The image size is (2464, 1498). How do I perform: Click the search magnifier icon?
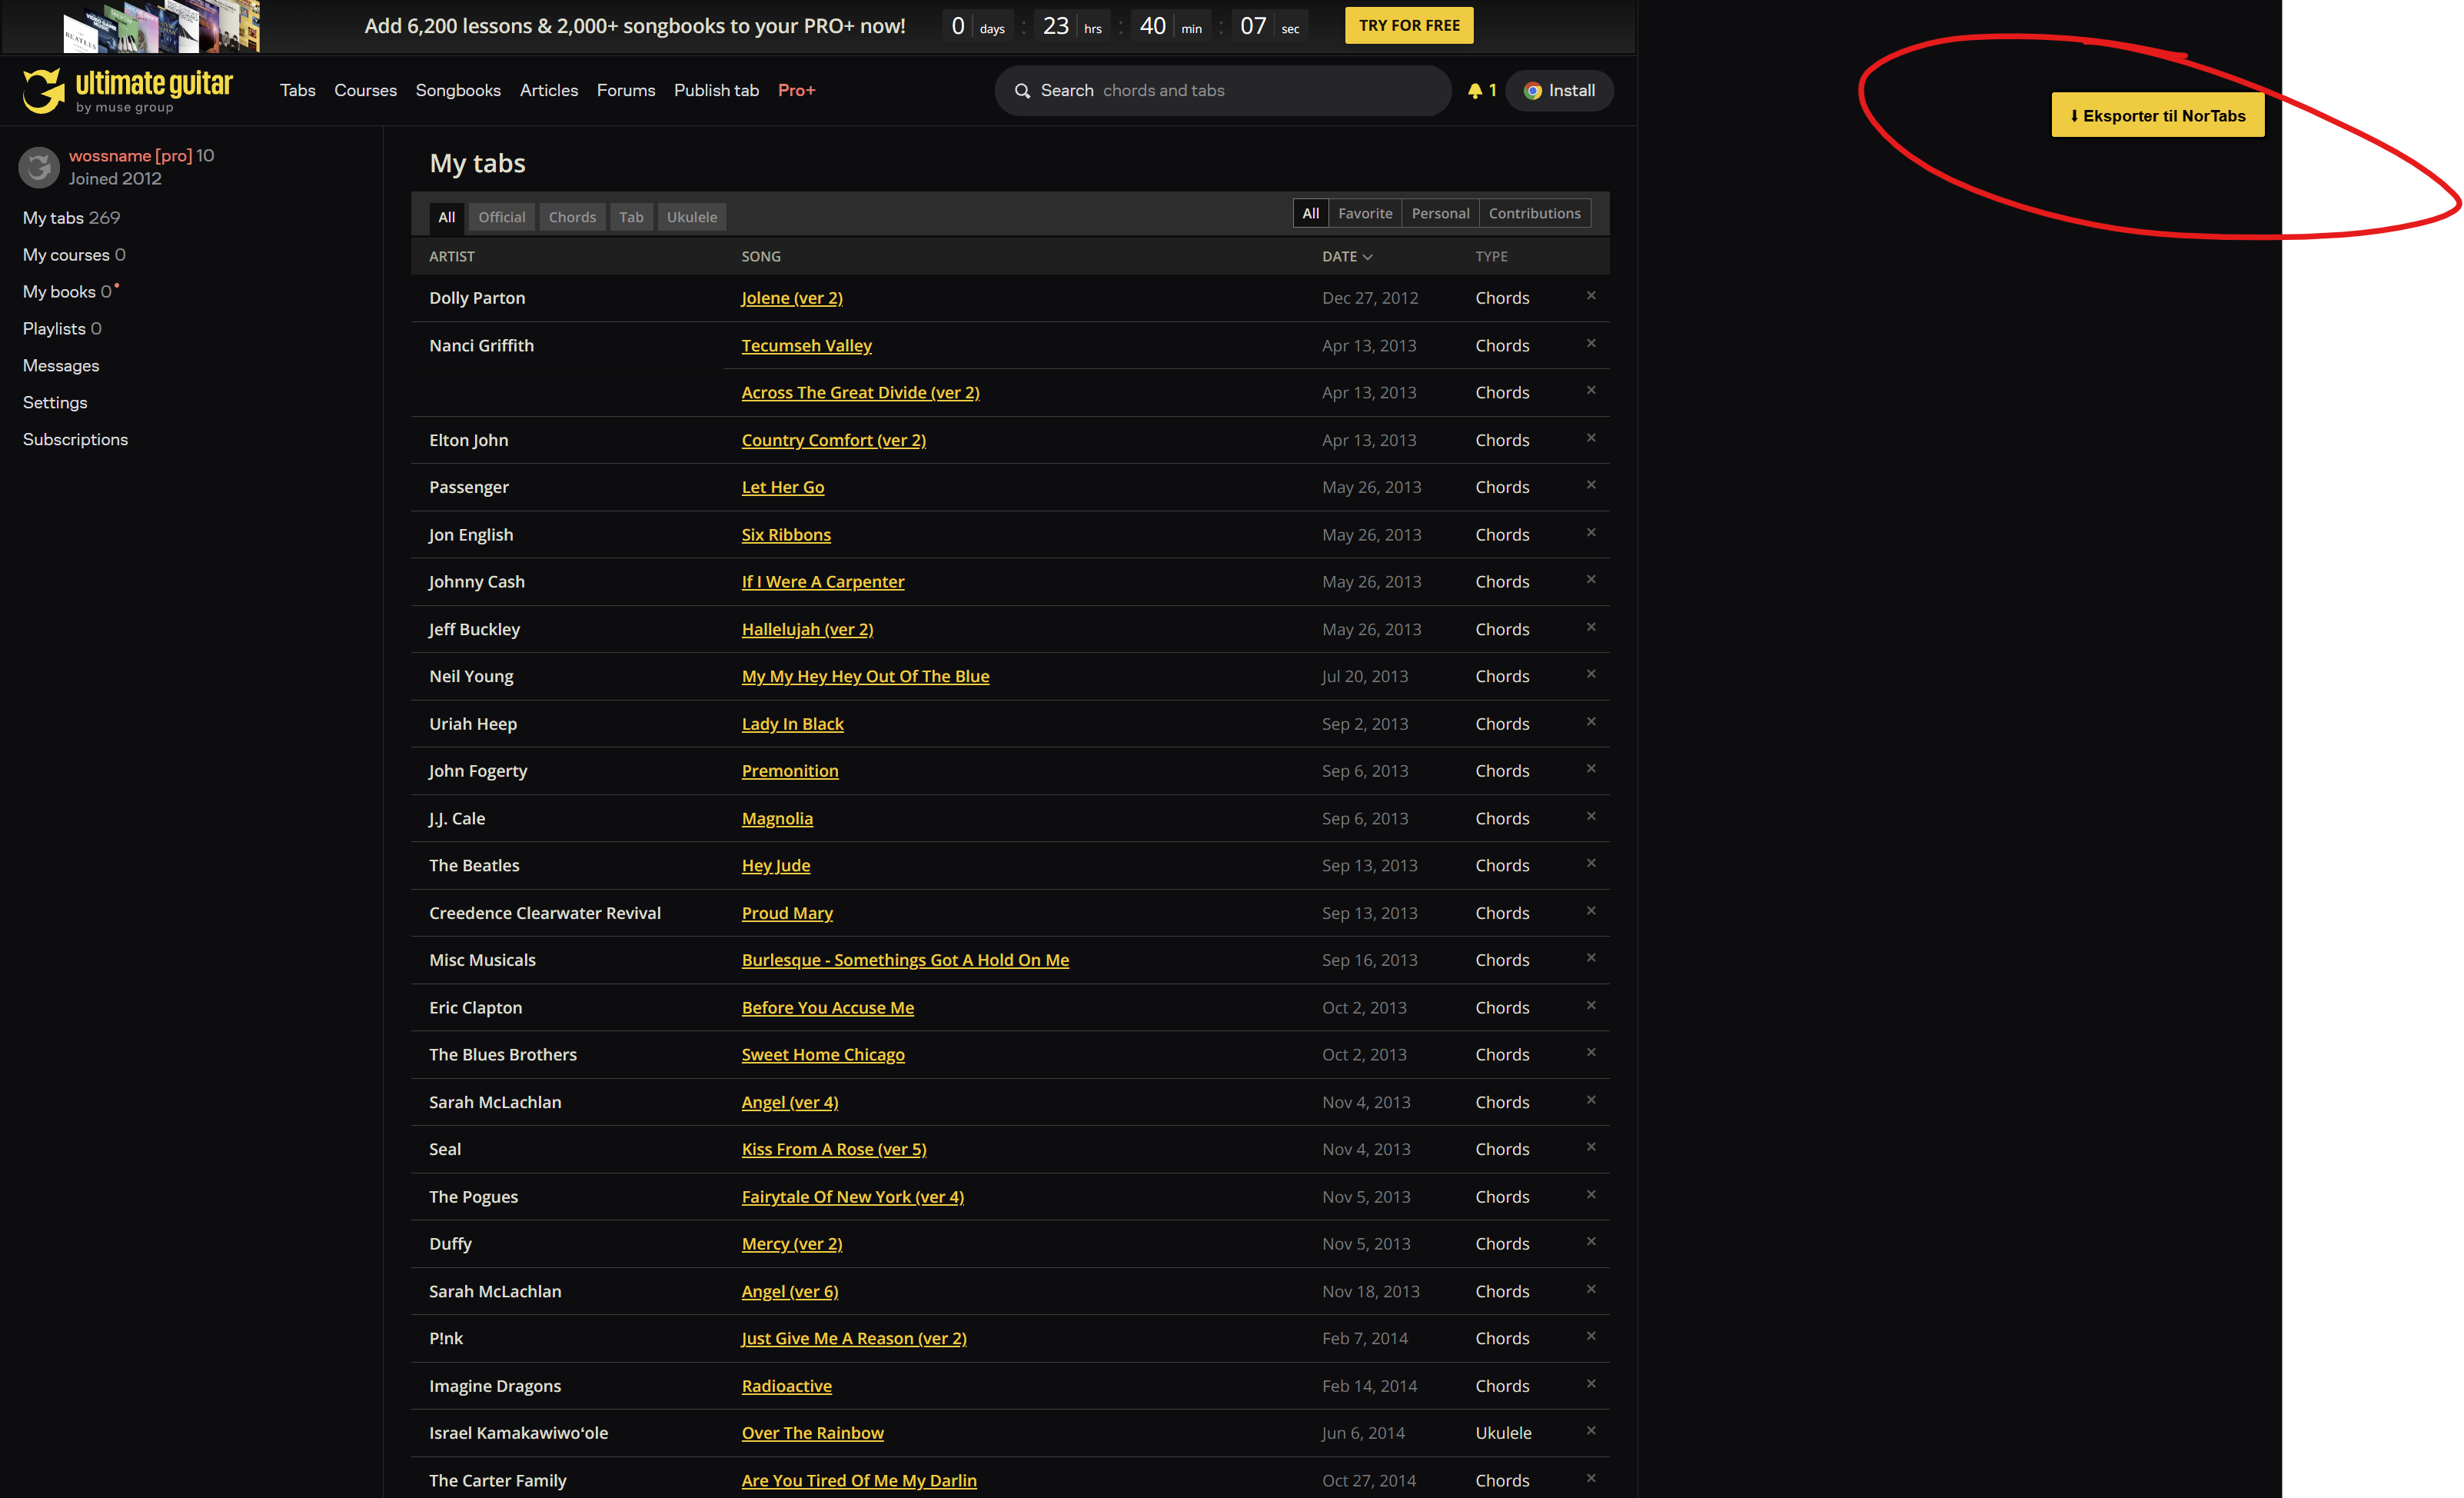coord(1022,91)
